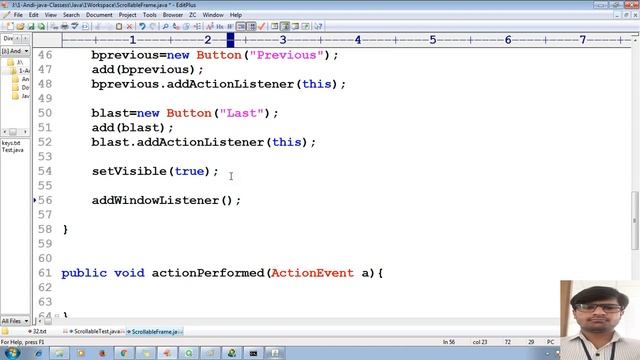Click the Redo toolbar icon
Image resolution: width=640 pixels, height=360 pixels.
(x=153, y=27)
